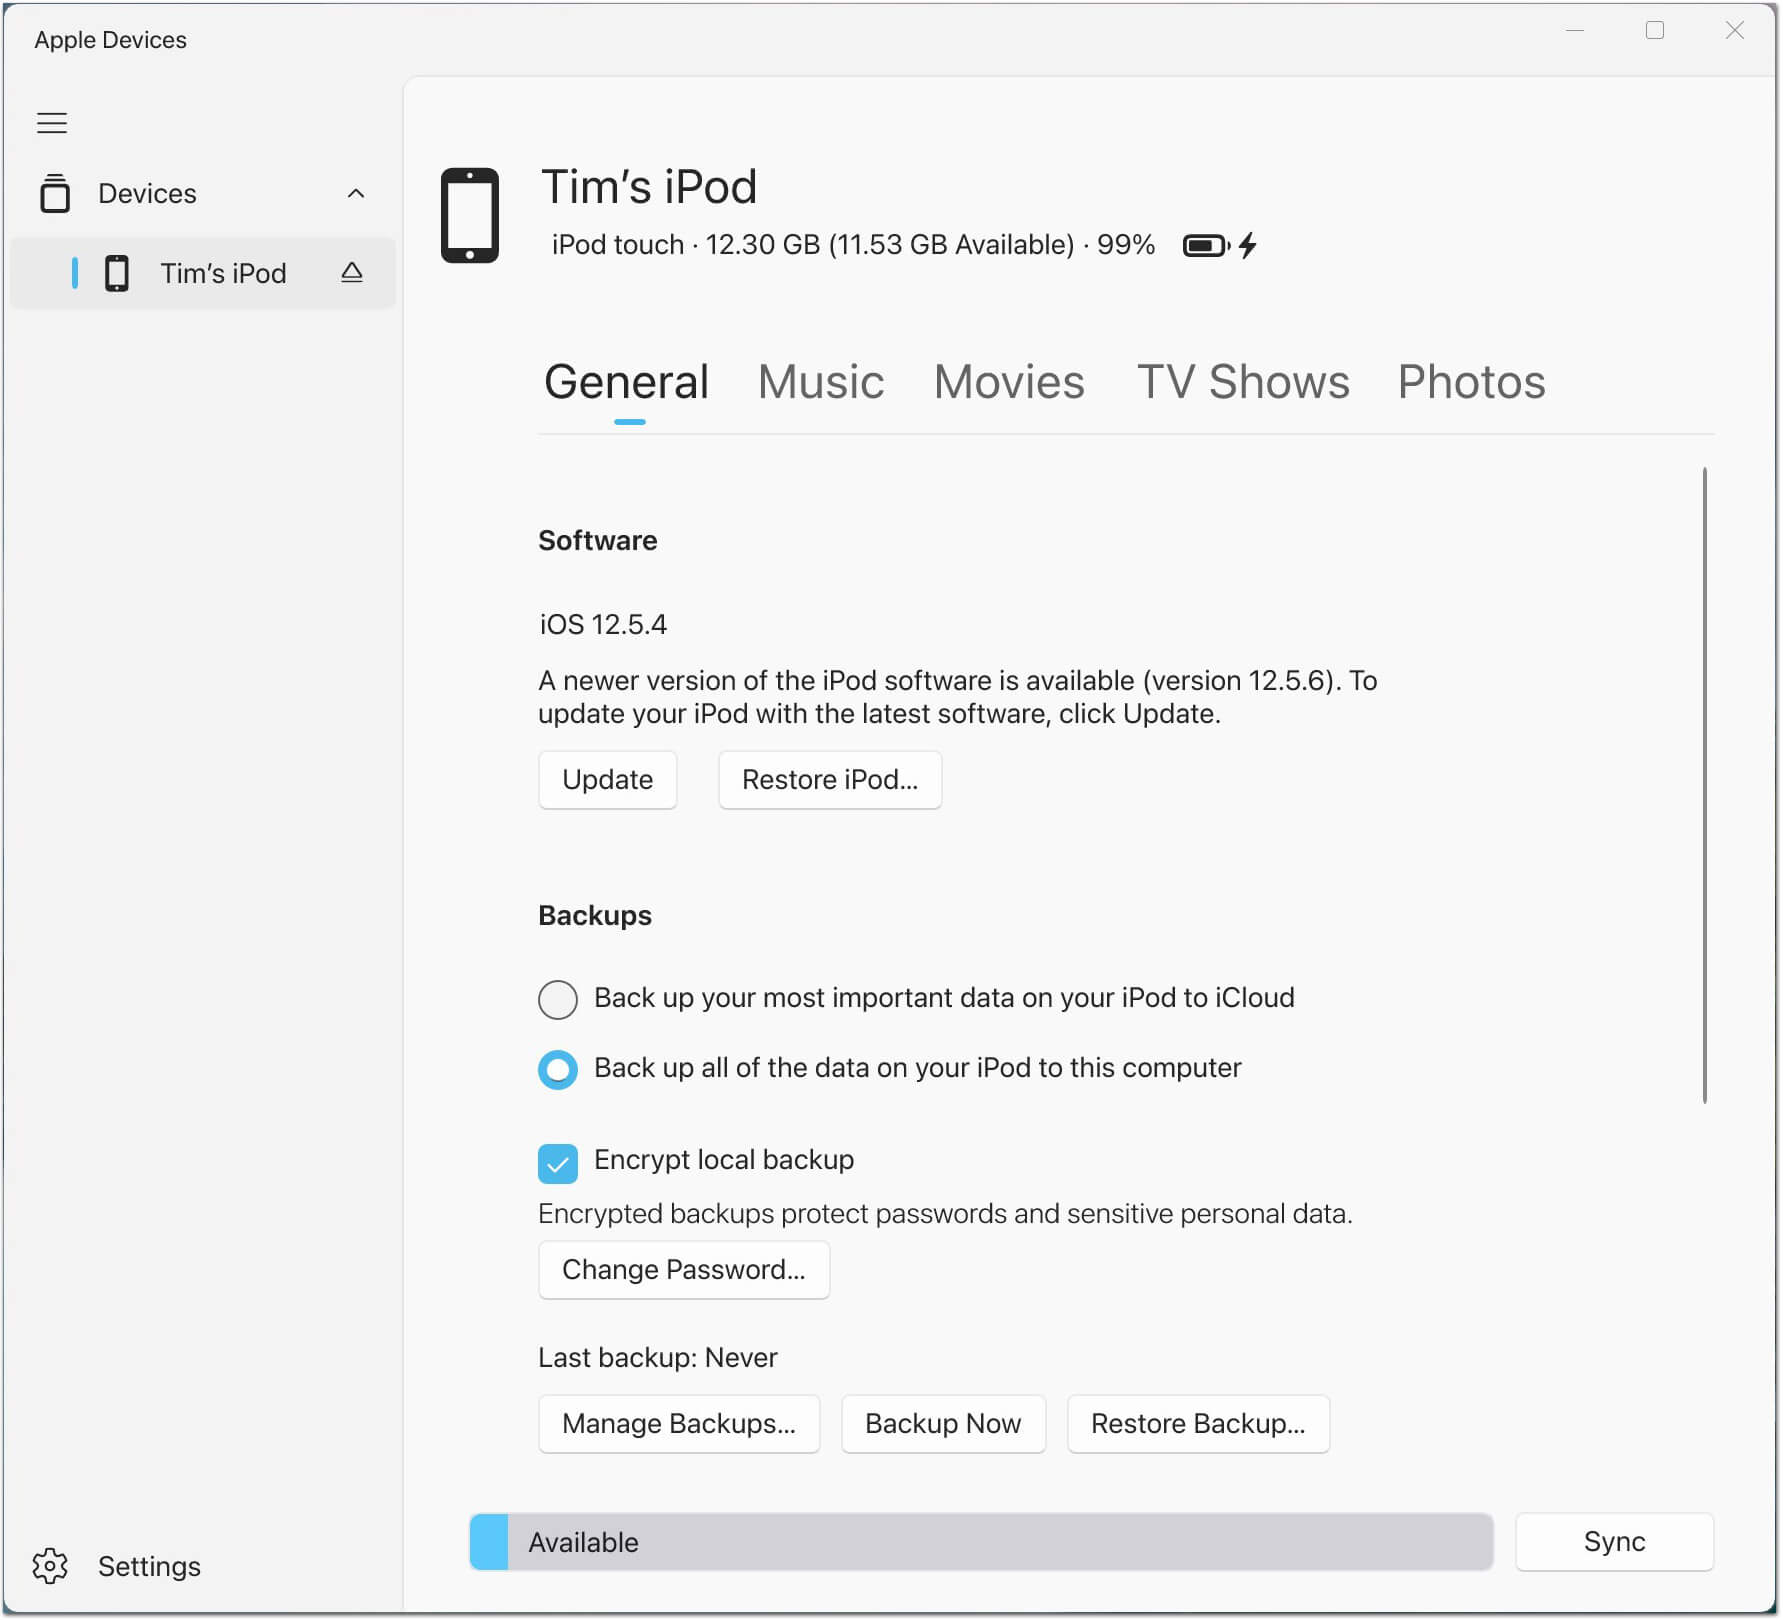Click the iPod device icon in sidebar row
Screen dimensions: 1783x1620
(117, 273)
